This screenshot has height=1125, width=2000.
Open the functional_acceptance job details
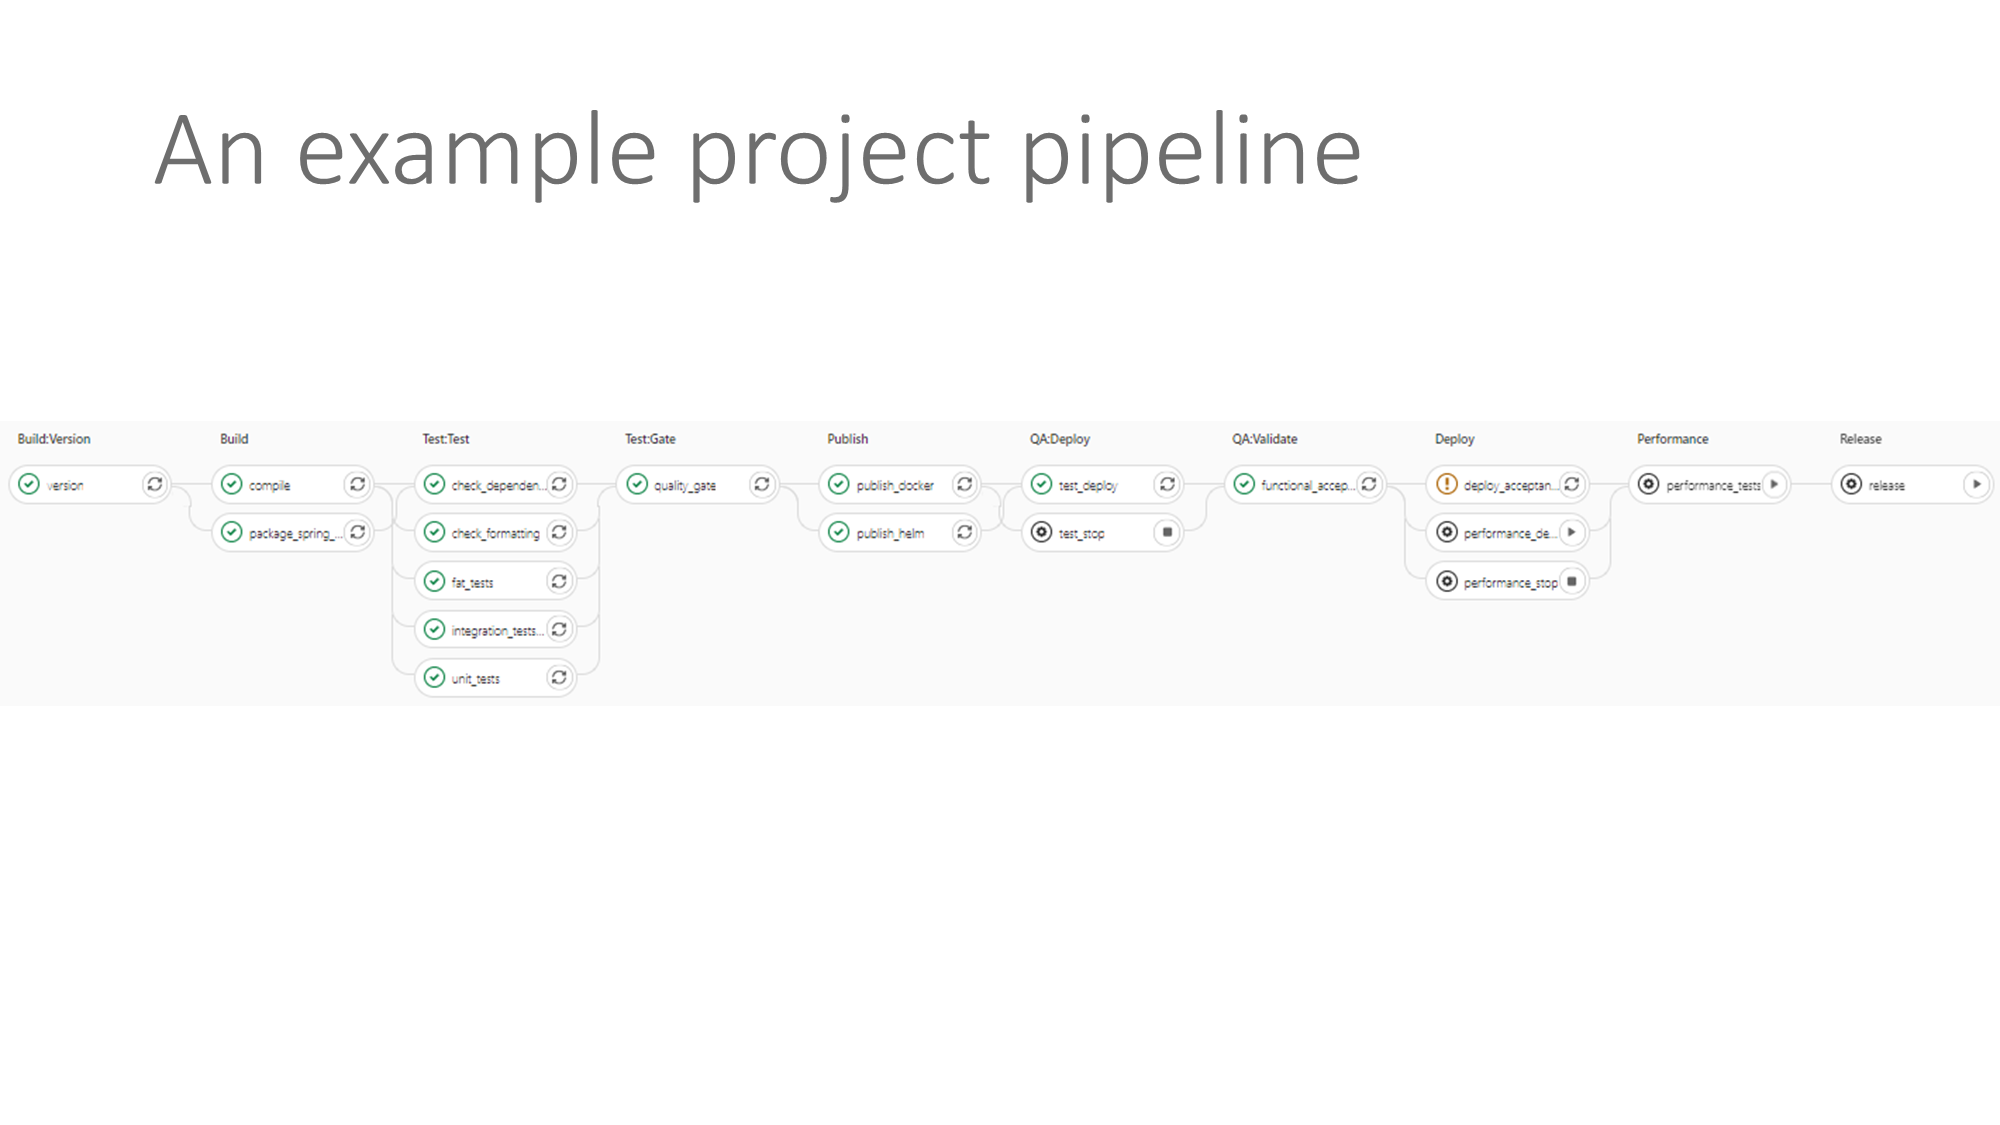1306,485
